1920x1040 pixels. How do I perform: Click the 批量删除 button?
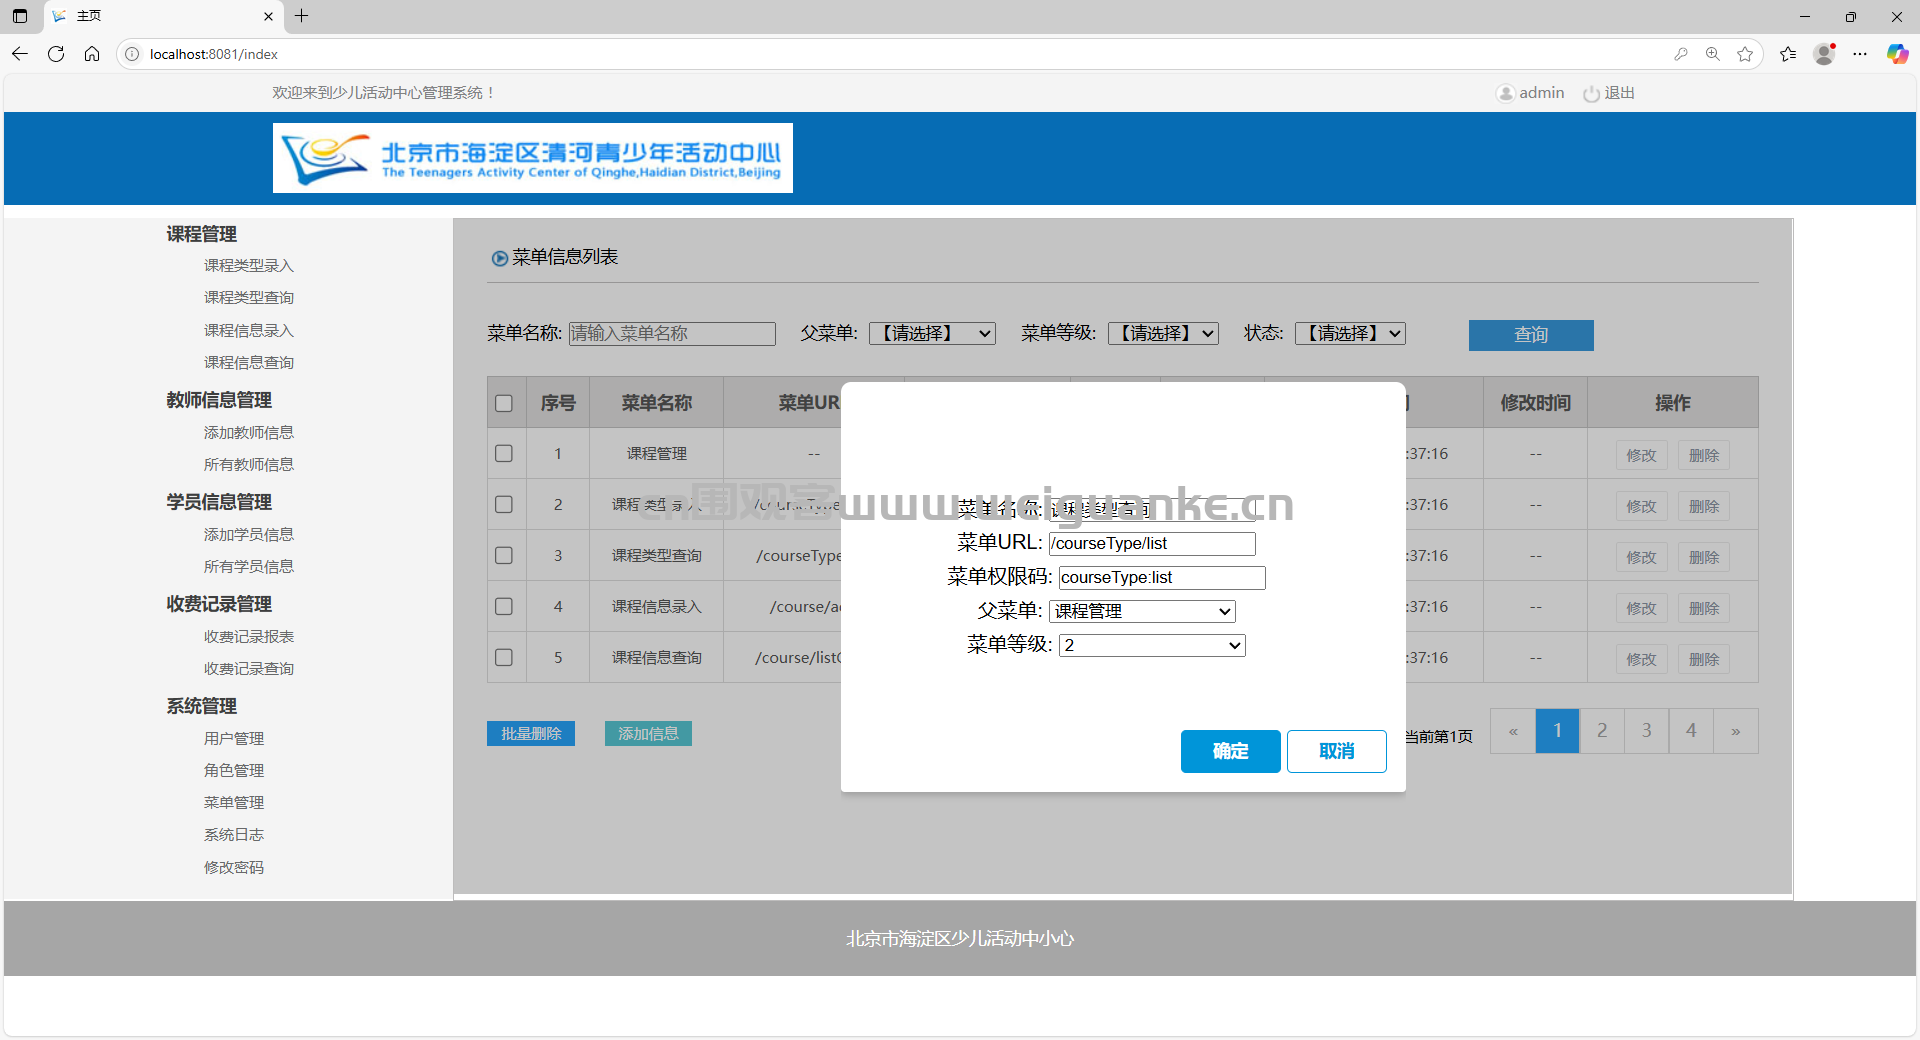(531, 733)
